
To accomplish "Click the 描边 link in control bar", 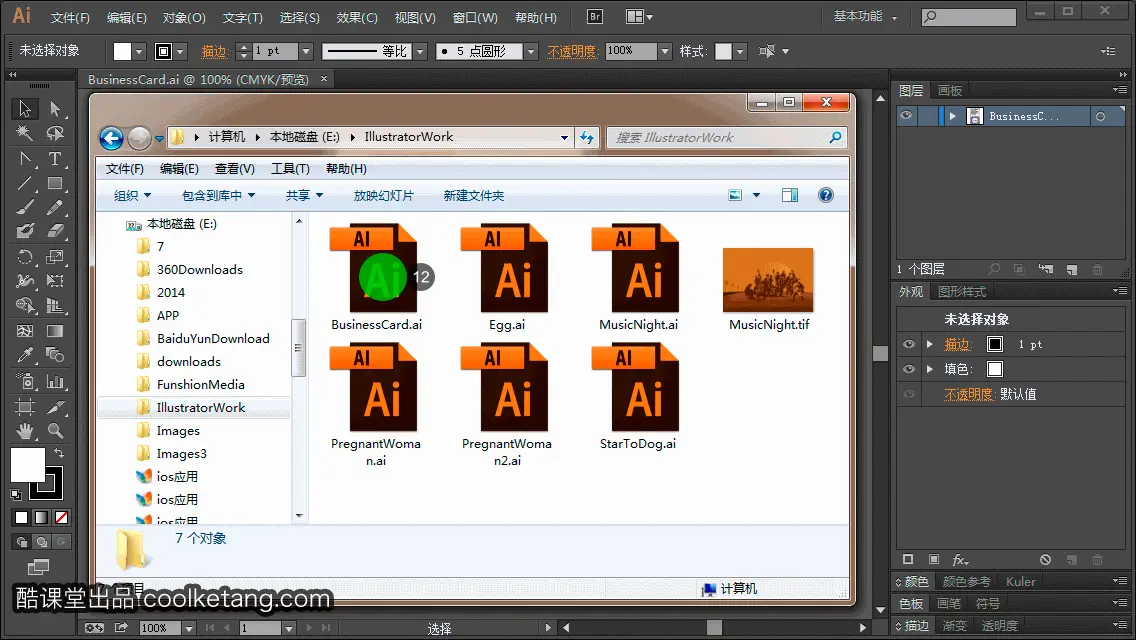I will pos(214,51).
